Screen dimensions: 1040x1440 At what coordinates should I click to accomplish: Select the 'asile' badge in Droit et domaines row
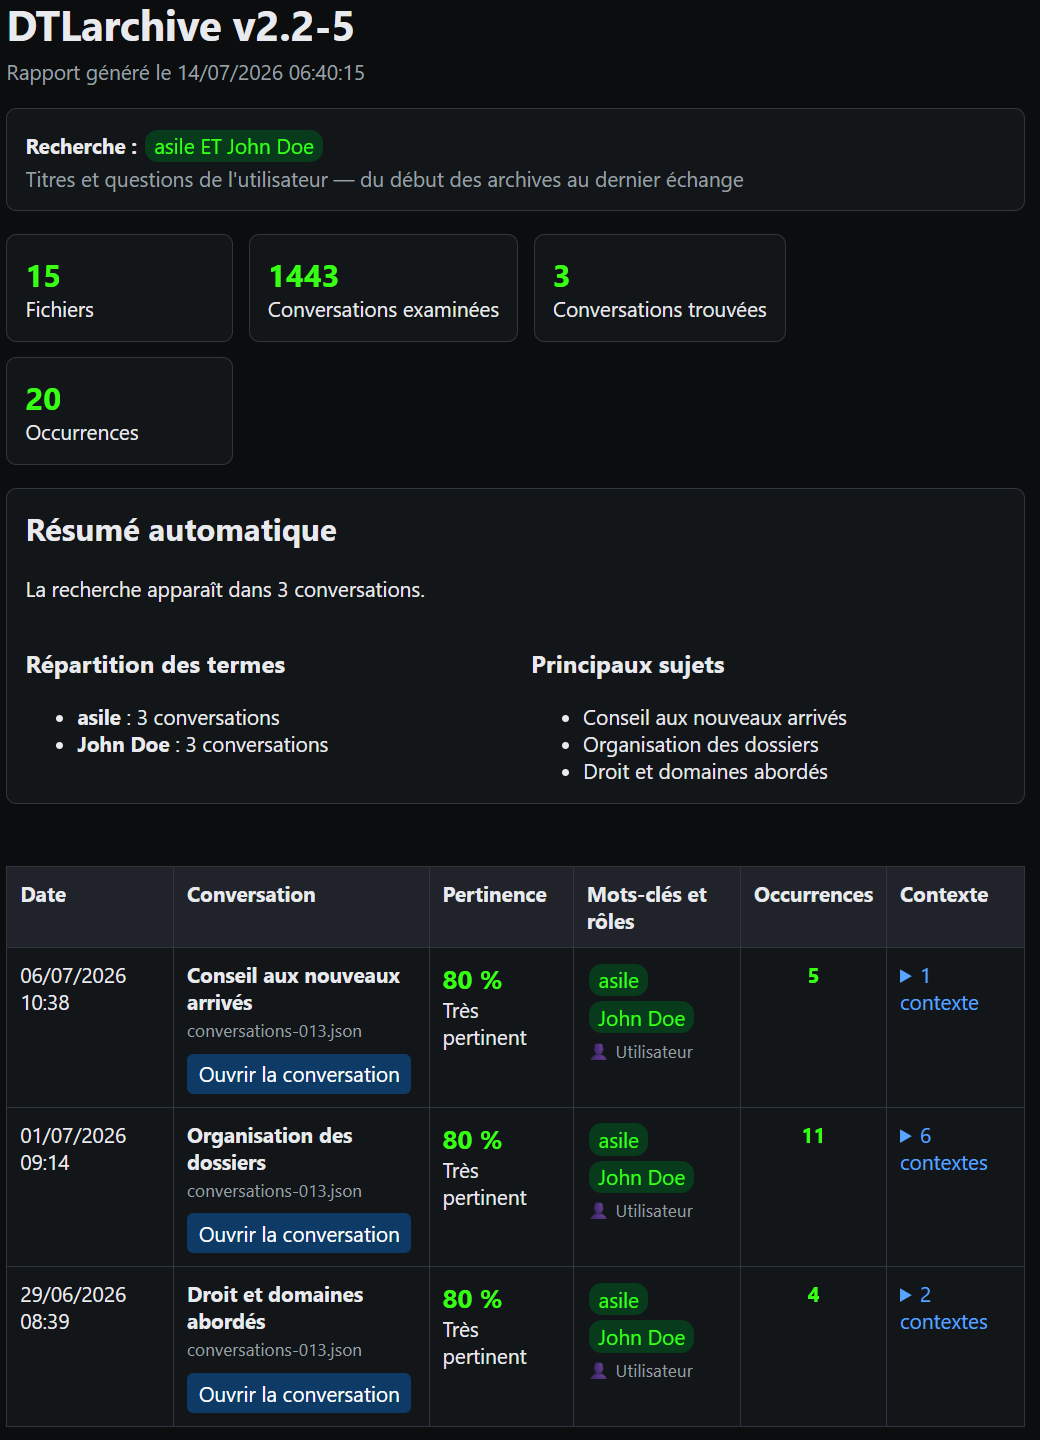[x=618, y=1300]
